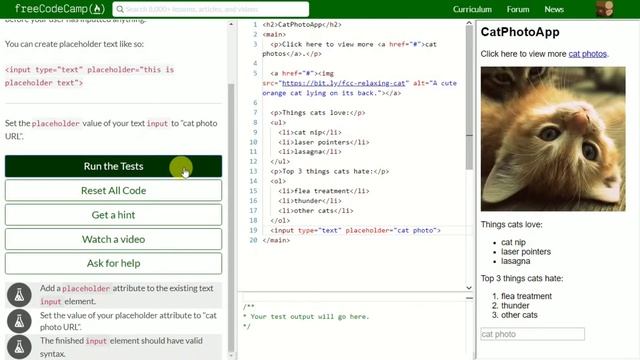The height and width of the screenshot is (360, 640).
Task: Click the cat photo image in preview
Action: point(553,139)
